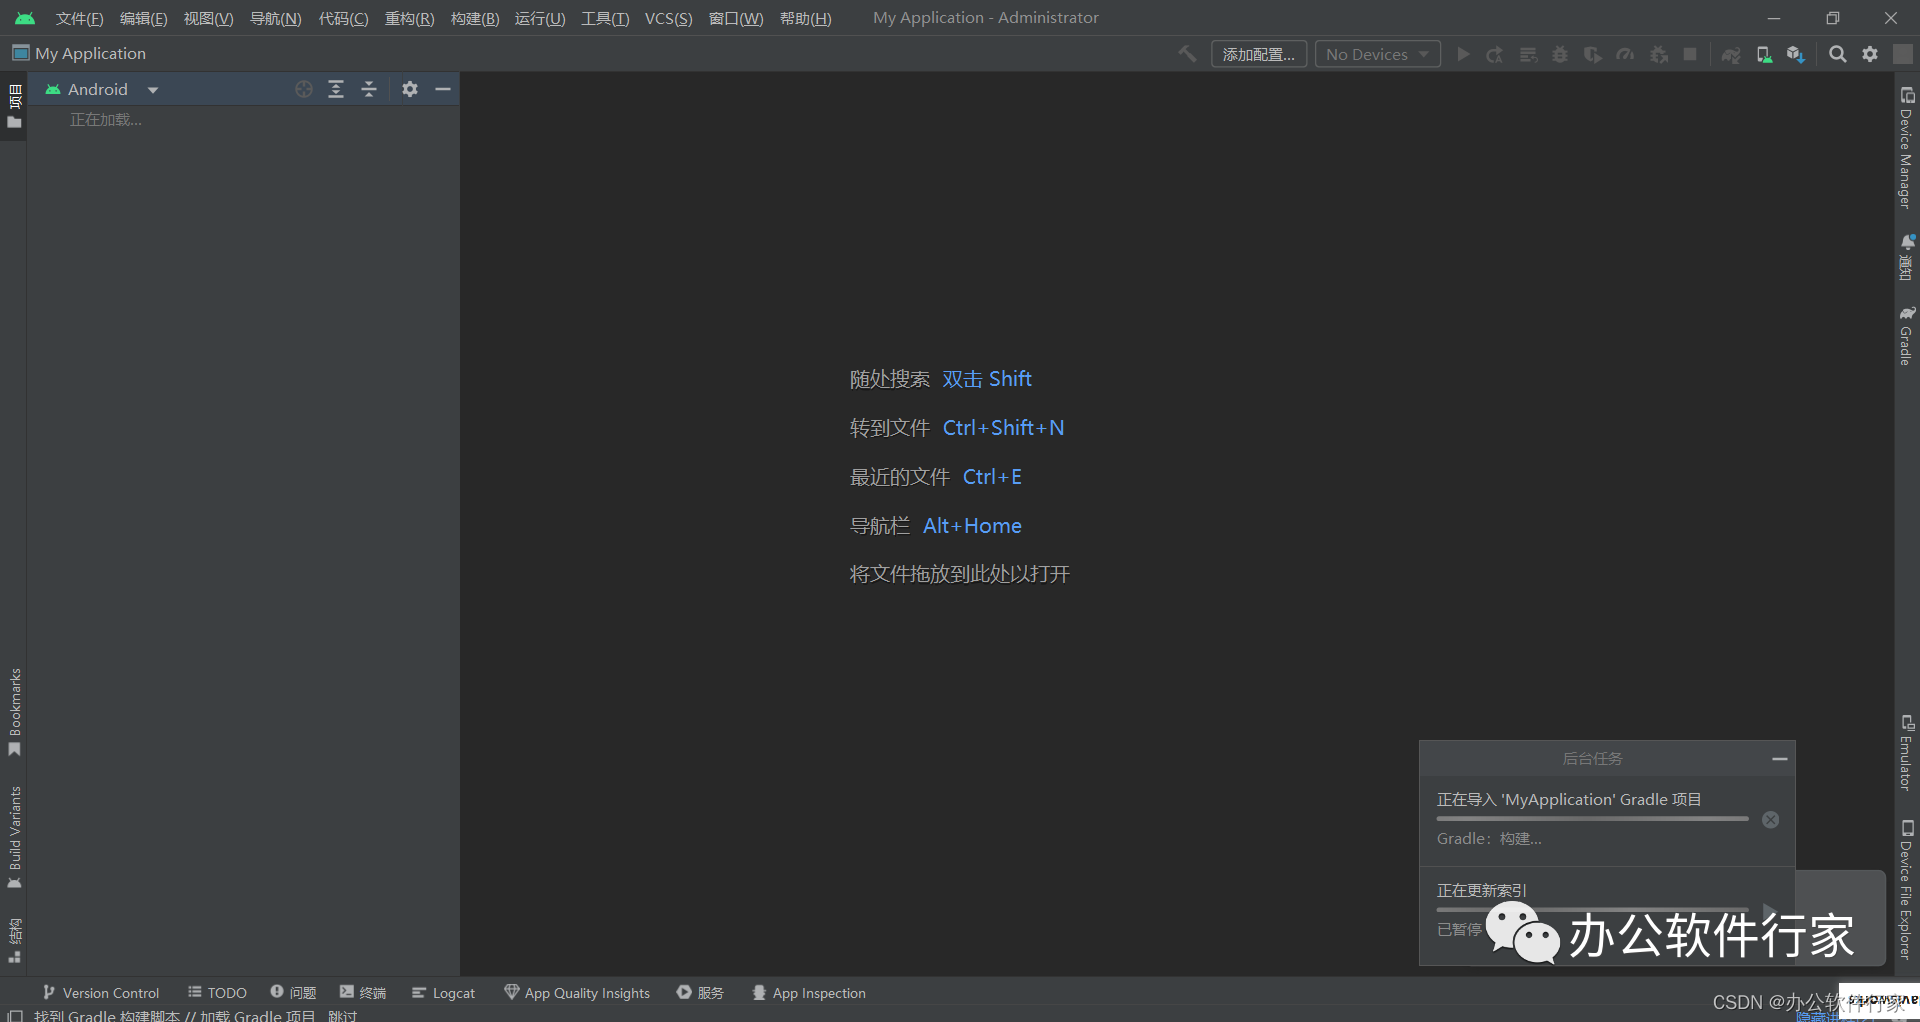The width and height of the screenshot is (1920, 1022).
Task: Click the Stop square icon
Action: (x=1690, y=54)
